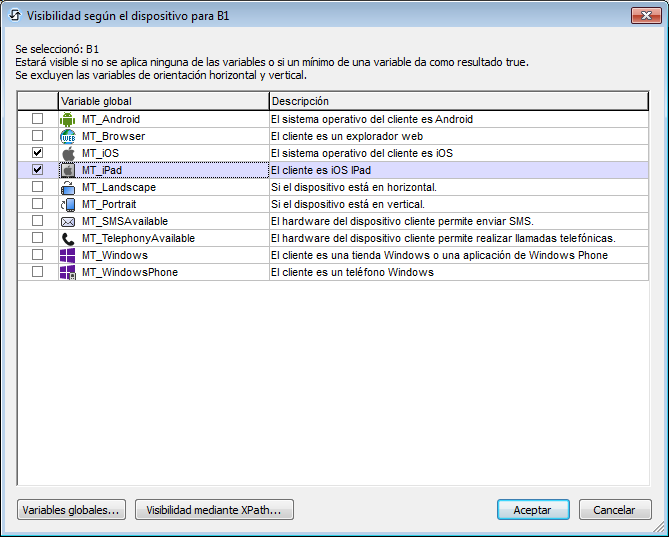Open 'Visibilidad mediante XPath...' button

[214, 510]
